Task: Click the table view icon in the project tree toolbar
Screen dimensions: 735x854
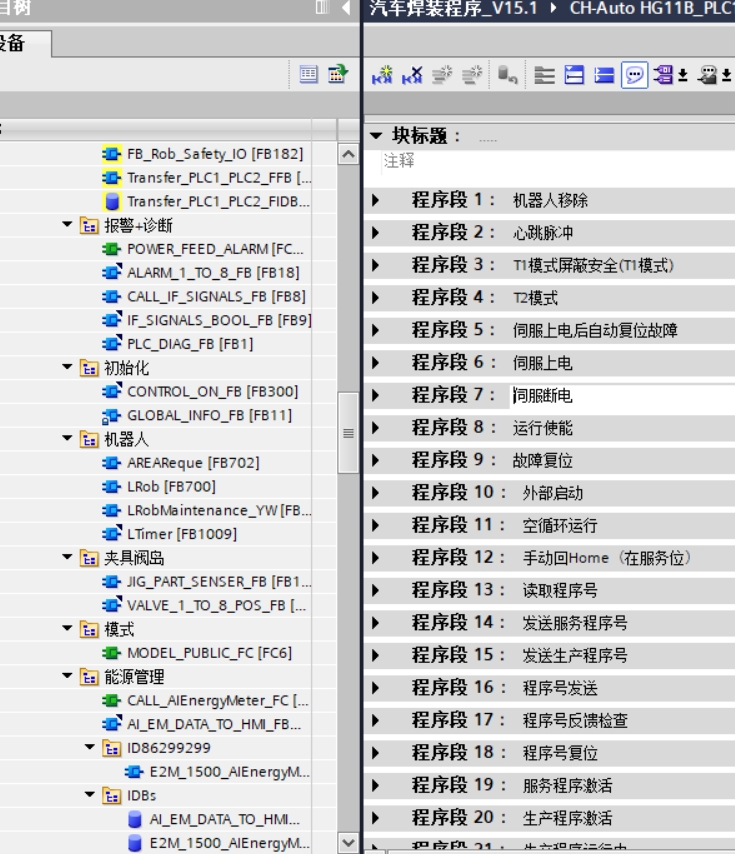Action: click(x=309, y=74)
